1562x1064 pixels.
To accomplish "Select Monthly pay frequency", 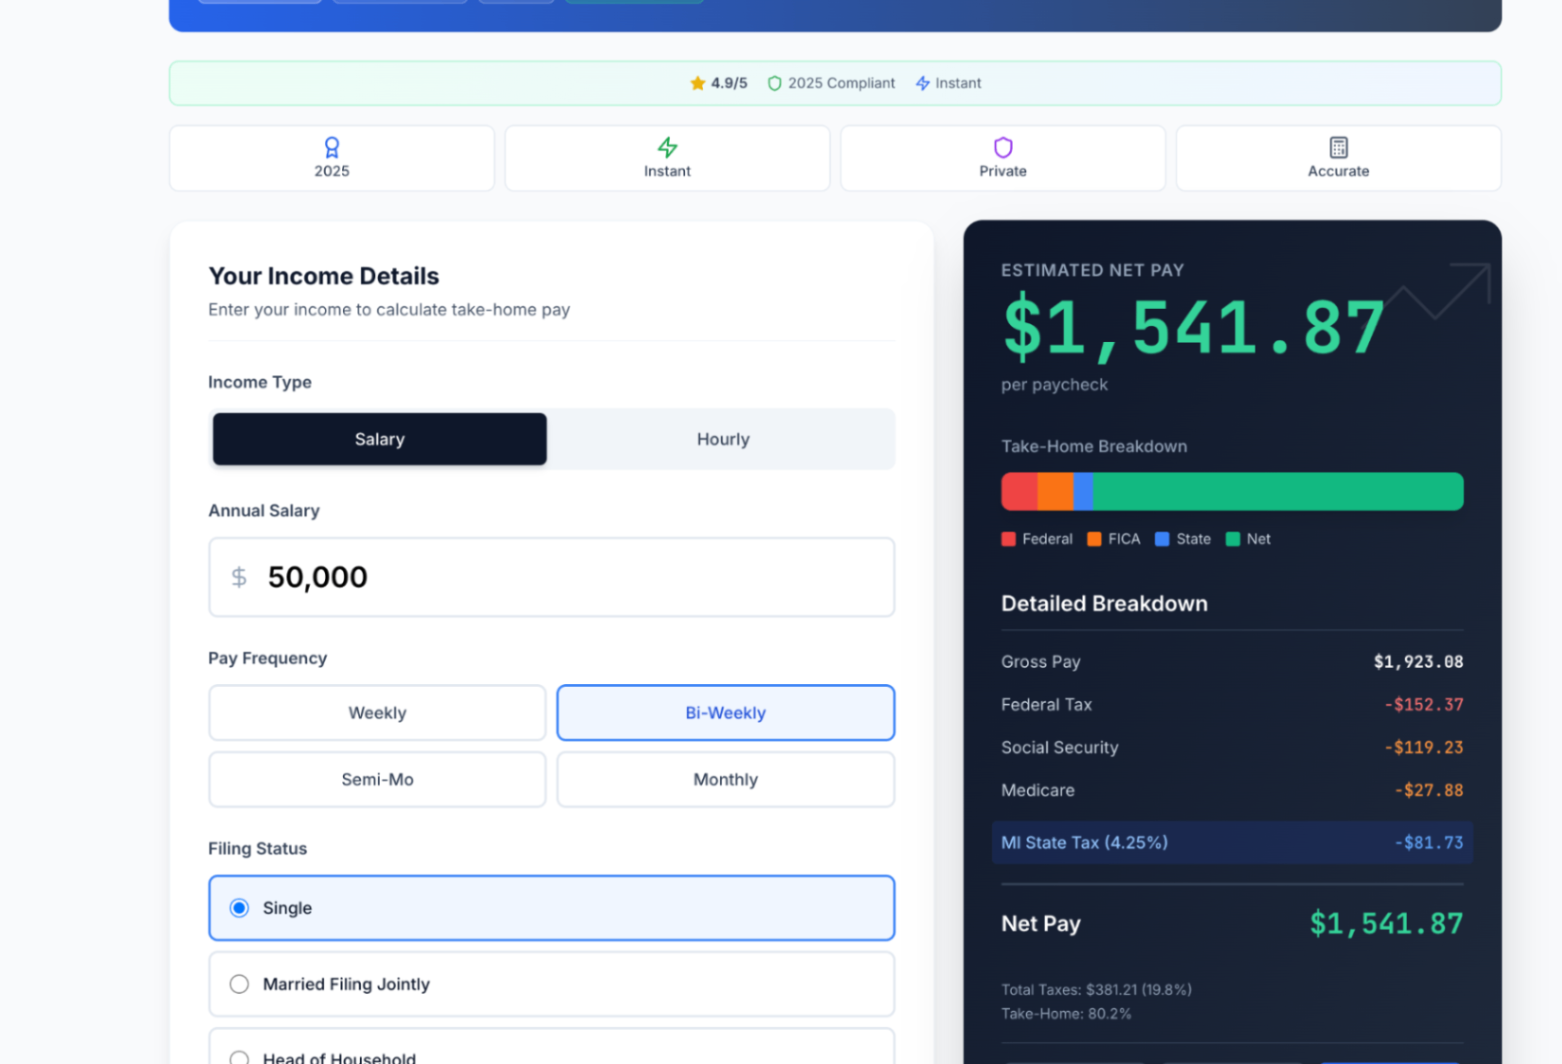I will coord(725,779).
